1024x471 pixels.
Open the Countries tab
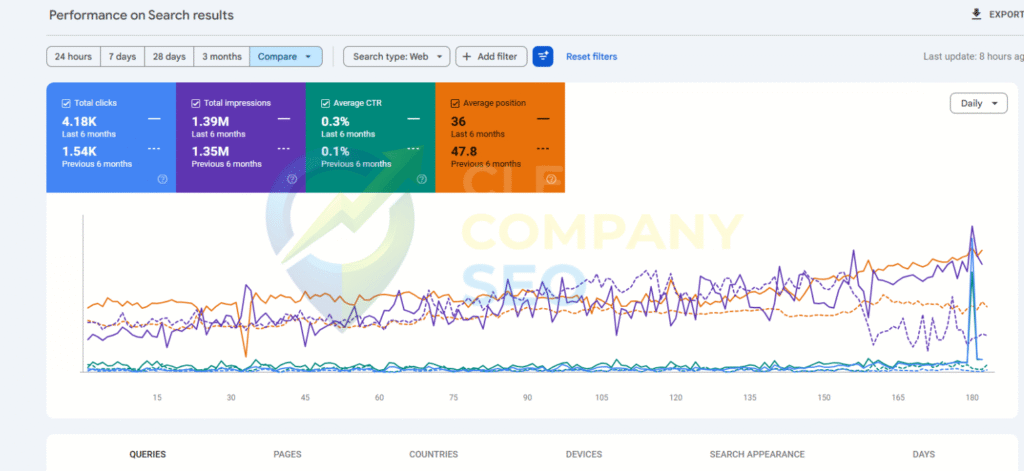[433, 454]
